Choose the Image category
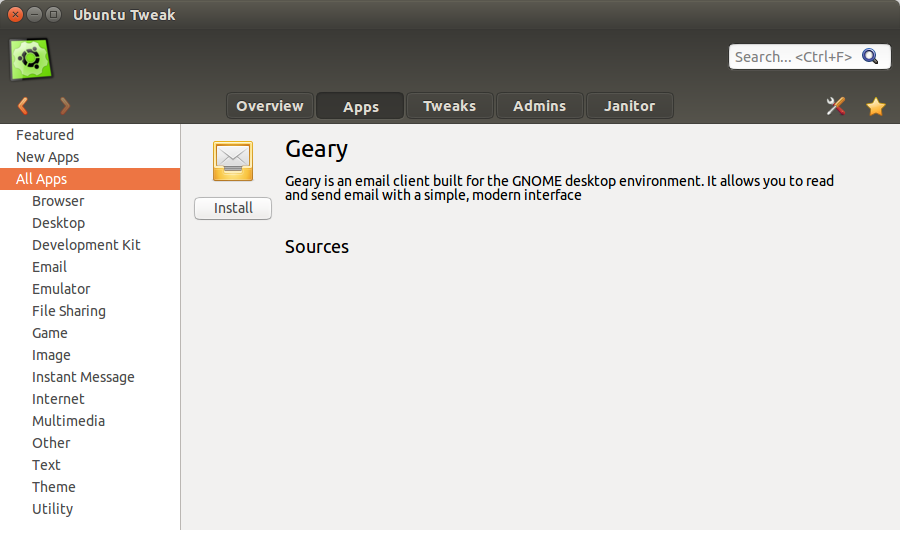 coord(90,355)
